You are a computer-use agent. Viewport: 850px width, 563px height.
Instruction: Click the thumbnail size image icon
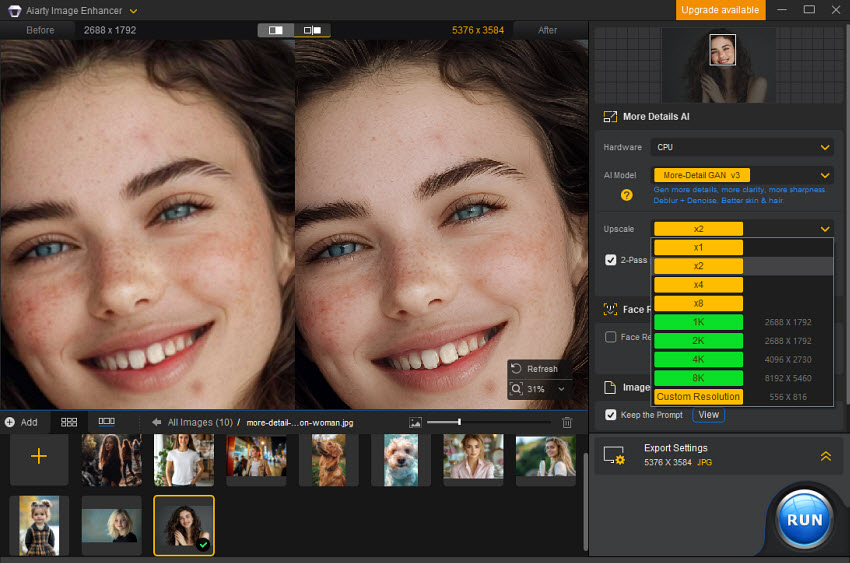415,422
